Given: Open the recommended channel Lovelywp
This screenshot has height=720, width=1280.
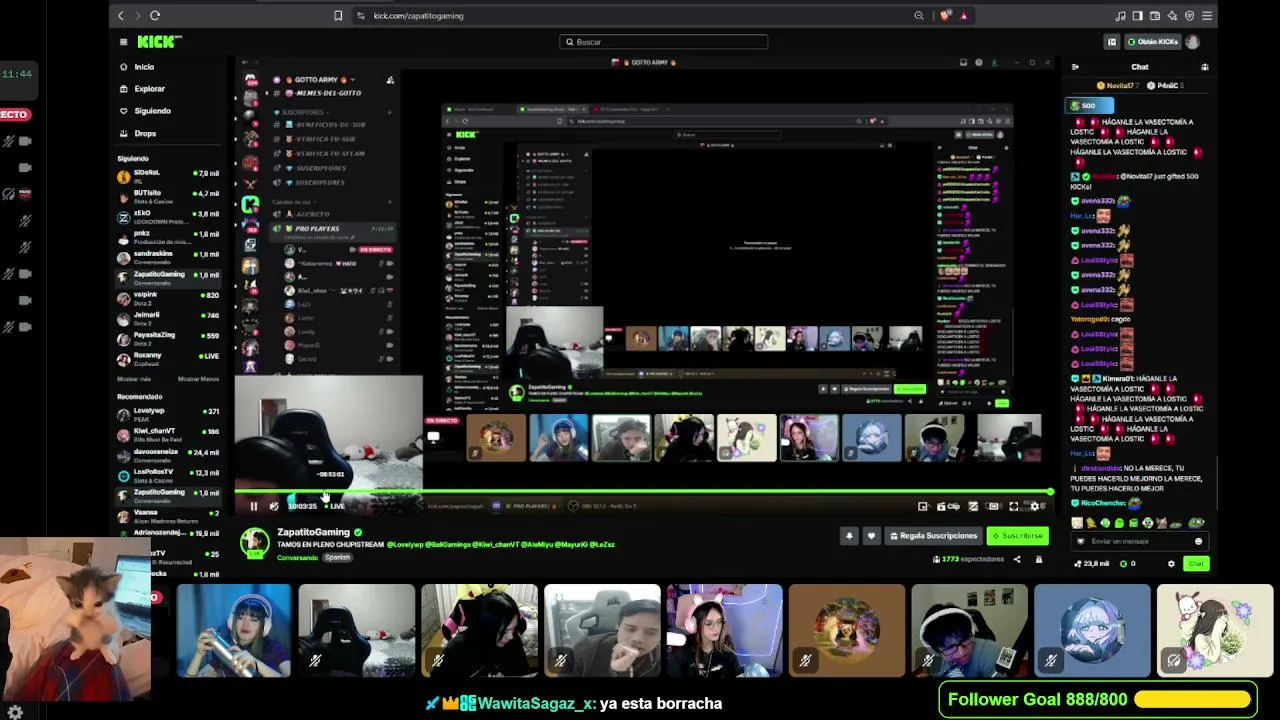Looking at the screenshot, I should click(x=168, y=413).
